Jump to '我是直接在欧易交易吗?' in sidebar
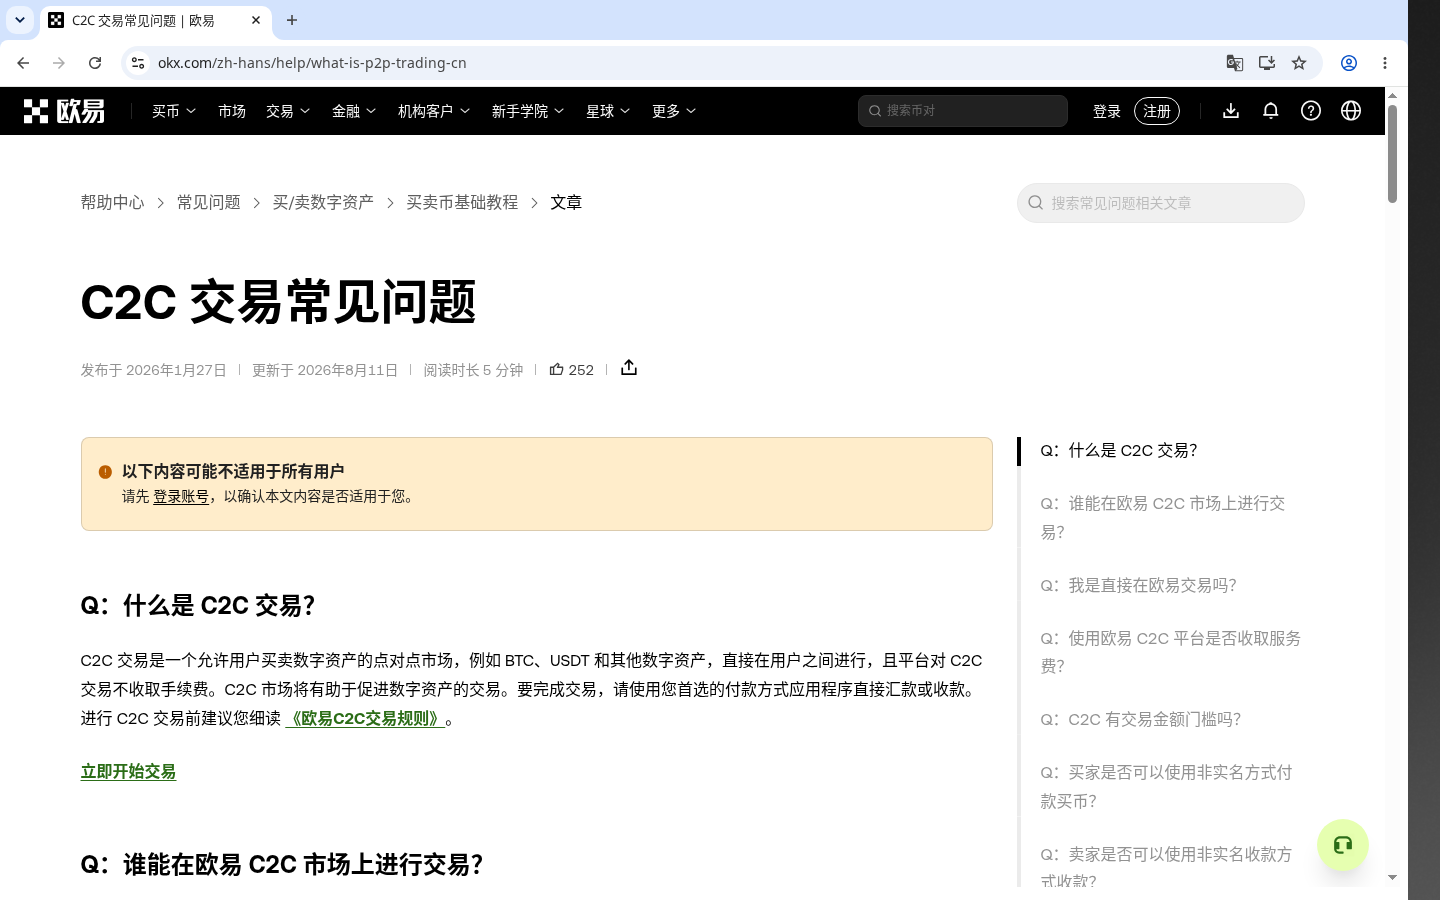Viewport: 1440px width, 900px height. 1139,585
